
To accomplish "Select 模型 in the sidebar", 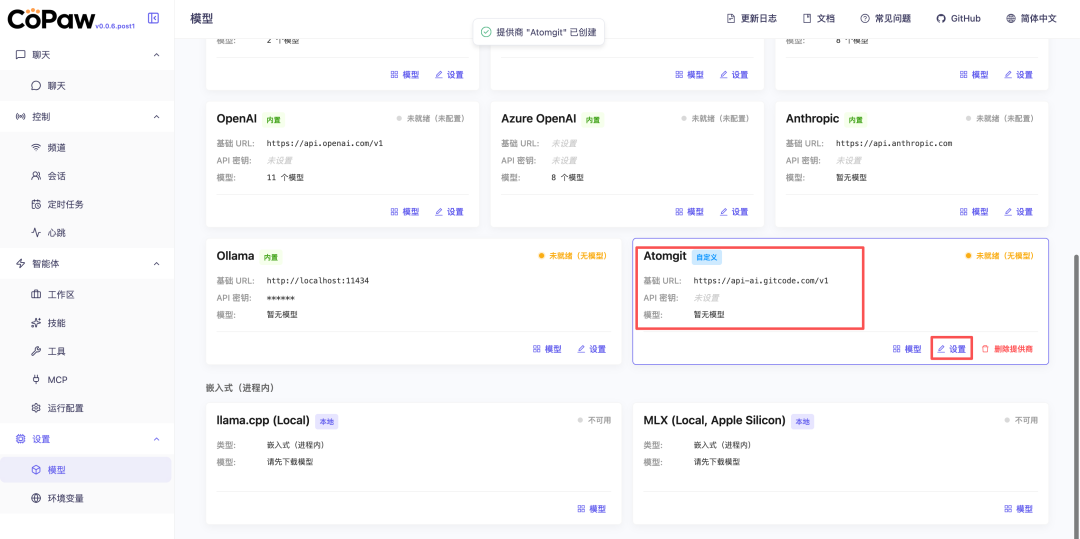I will 86,469.
